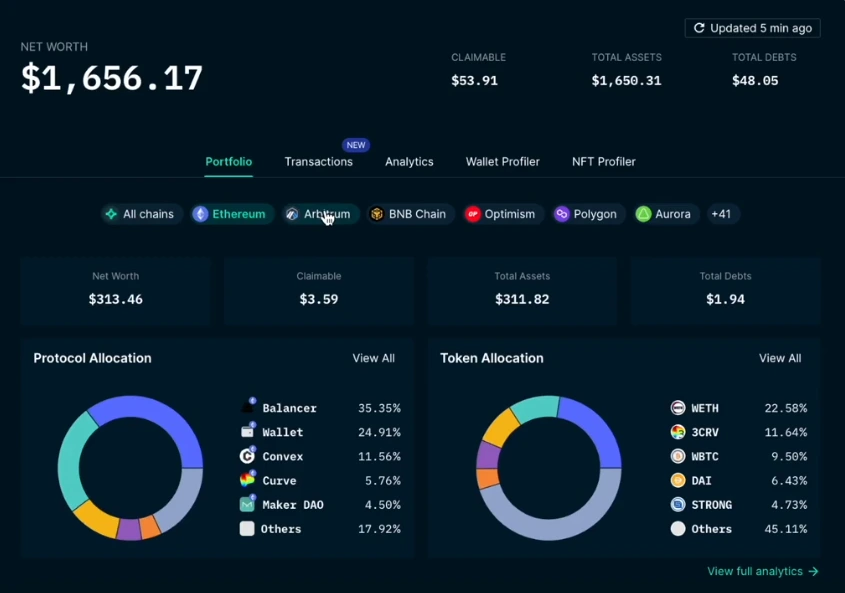Switch to the Transactions tab

[319, 161]
